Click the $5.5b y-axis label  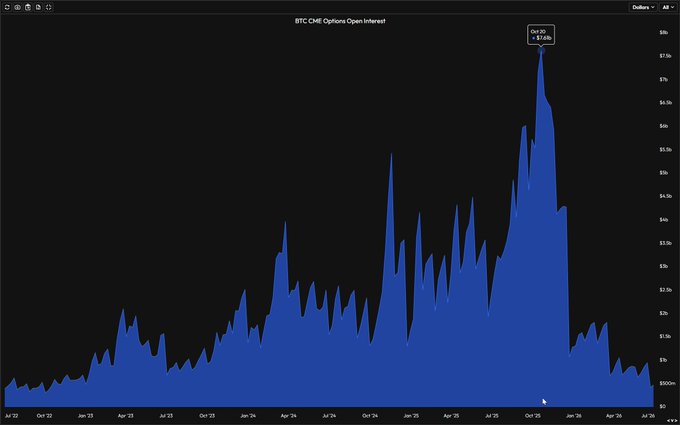click(665, 150)
